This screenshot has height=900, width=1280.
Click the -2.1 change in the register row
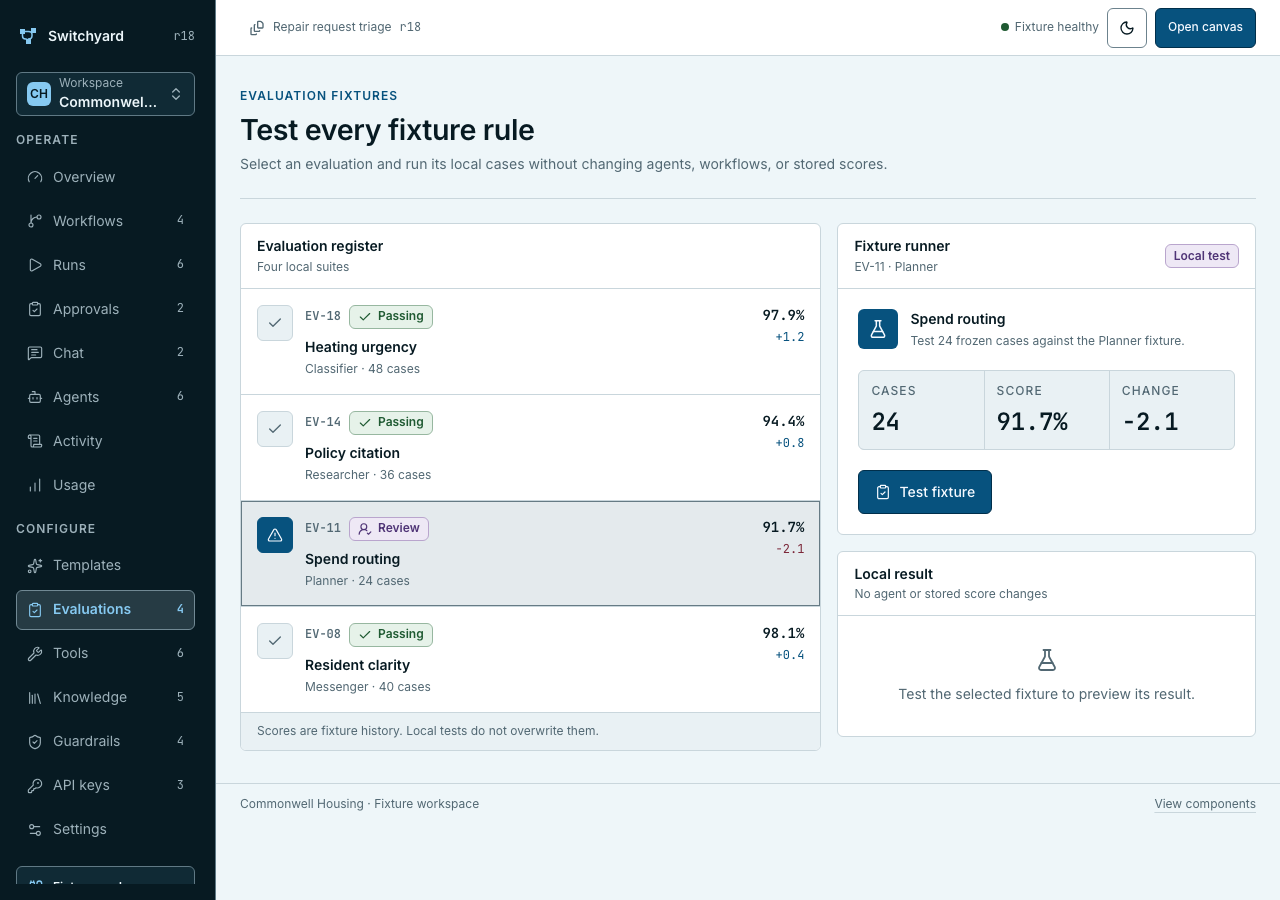point(790,549)
